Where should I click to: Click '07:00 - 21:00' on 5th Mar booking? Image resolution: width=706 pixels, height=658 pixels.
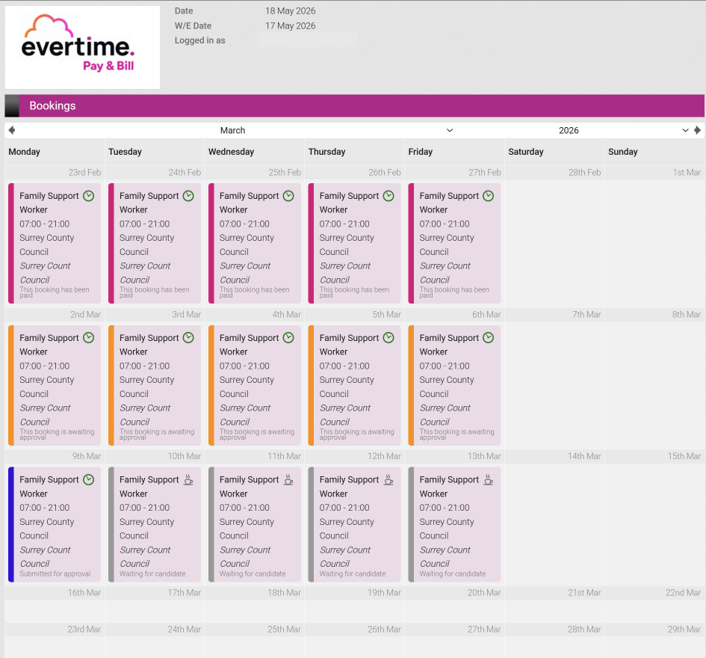coord(344,366)
